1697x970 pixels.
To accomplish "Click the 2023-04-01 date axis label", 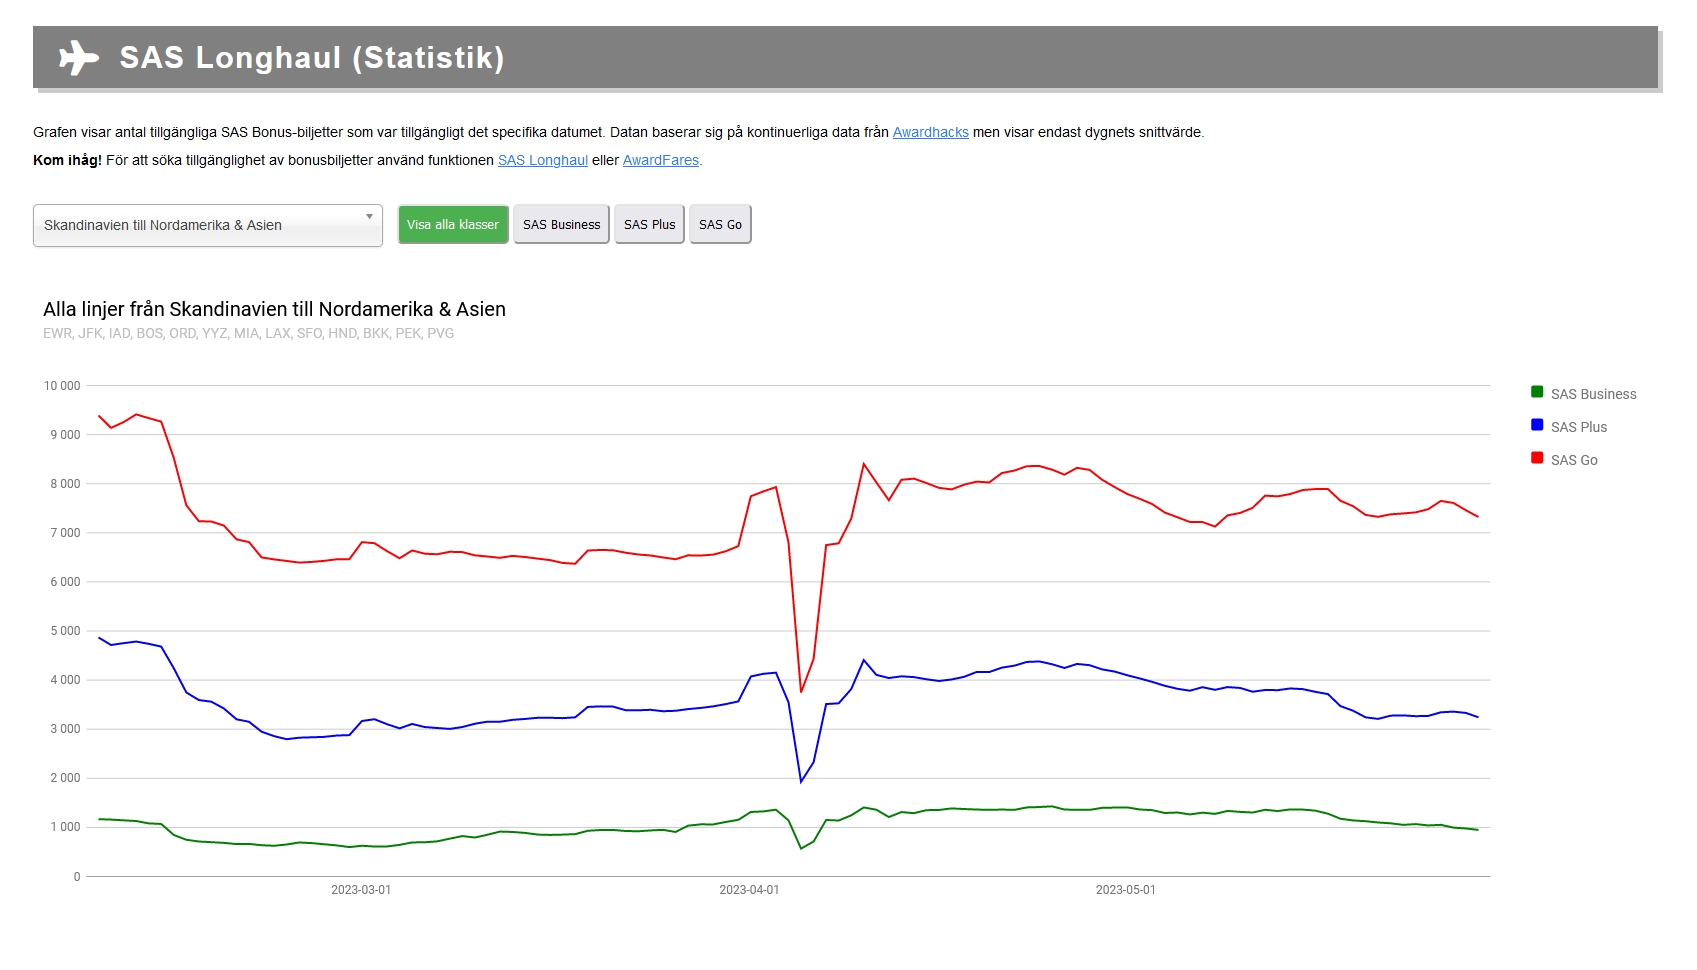I will [749, 890].
